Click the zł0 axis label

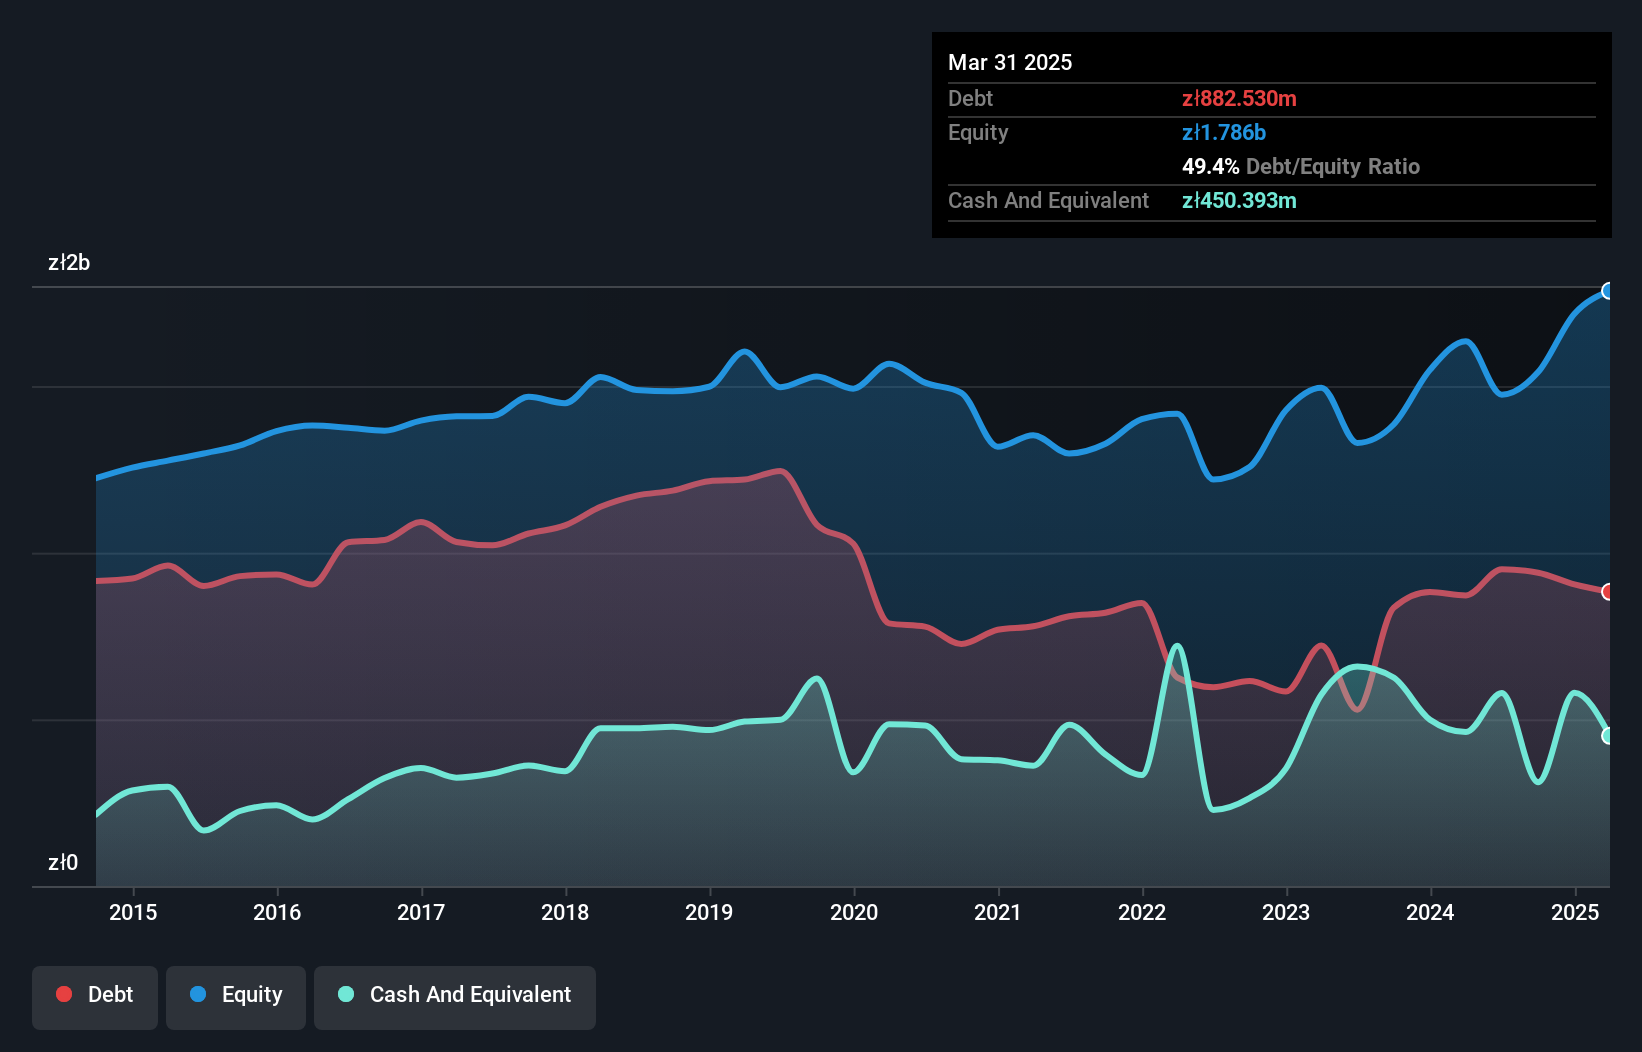(62, 862)
